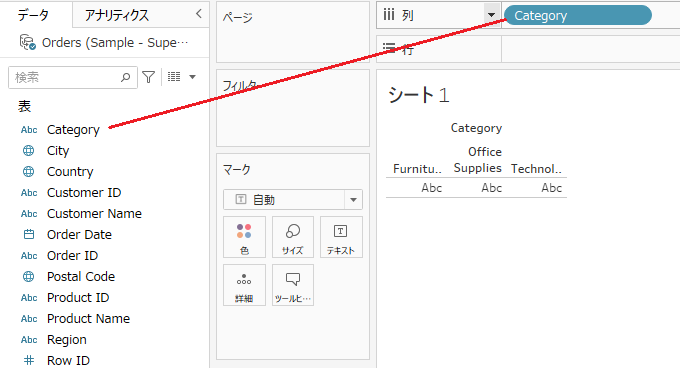Screen dimensions: 687x368
Task: Open dropdown arrow on the columns shelf
Action: point(492,15)
